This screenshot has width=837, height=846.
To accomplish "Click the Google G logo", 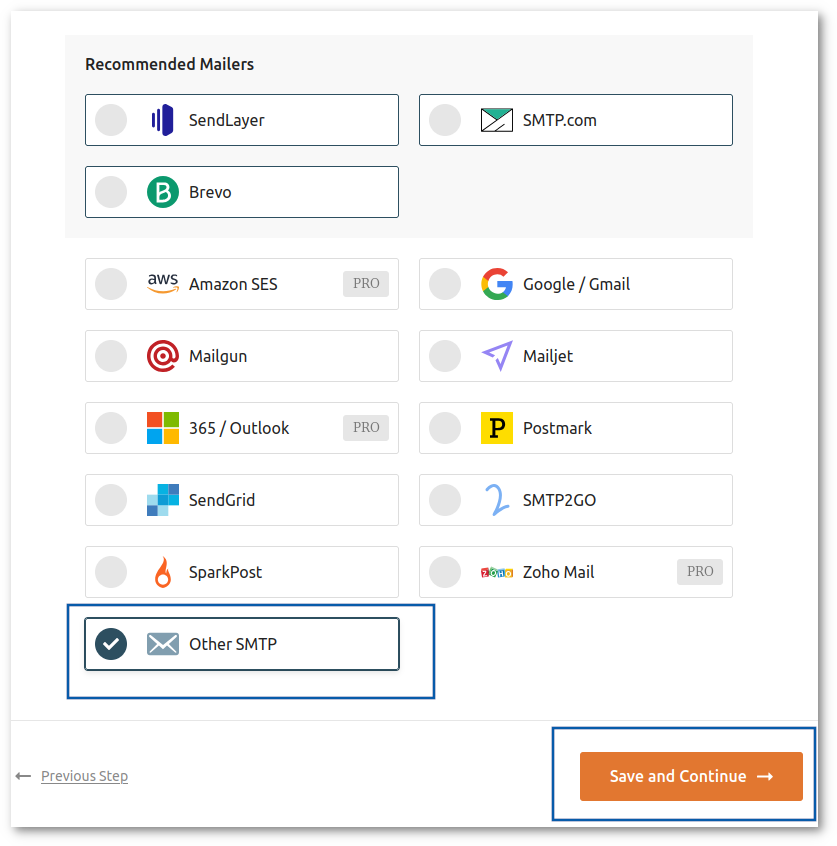I will coord(496,284).
